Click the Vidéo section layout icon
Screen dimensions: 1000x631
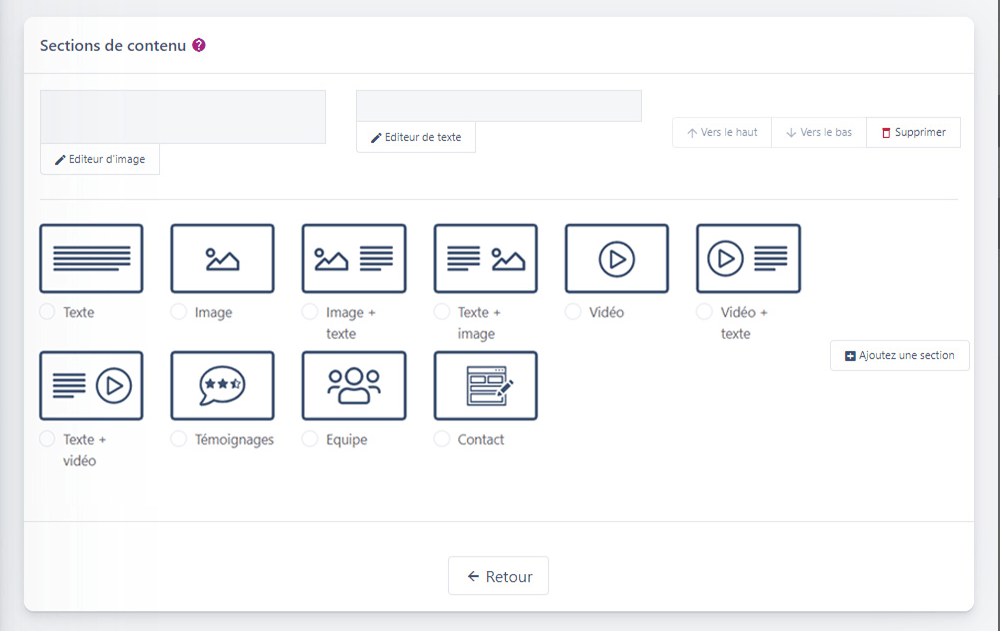(x=617, y=258)
